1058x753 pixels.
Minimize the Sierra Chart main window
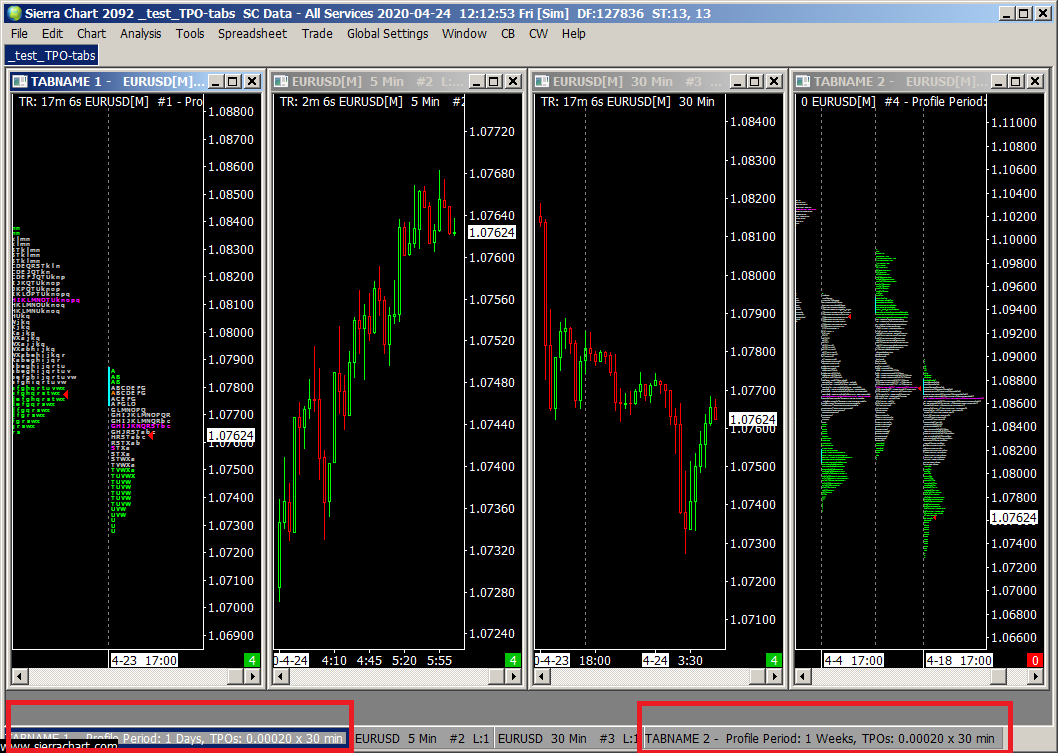coord(1006,13)
